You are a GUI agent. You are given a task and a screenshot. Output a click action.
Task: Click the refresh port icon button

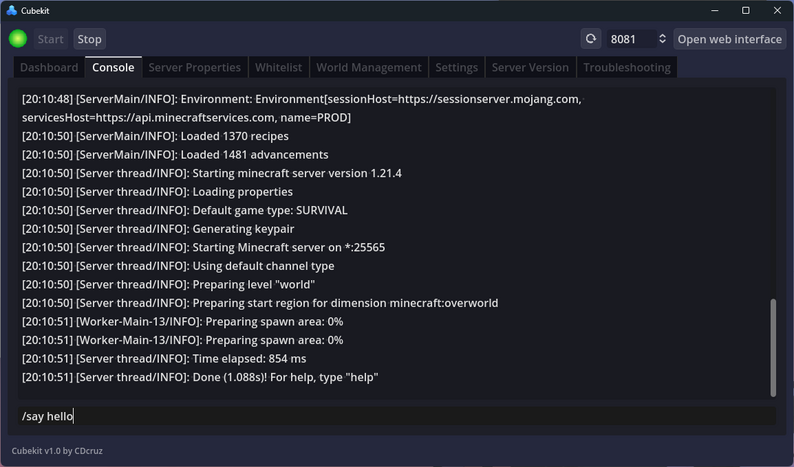(590, 39)
